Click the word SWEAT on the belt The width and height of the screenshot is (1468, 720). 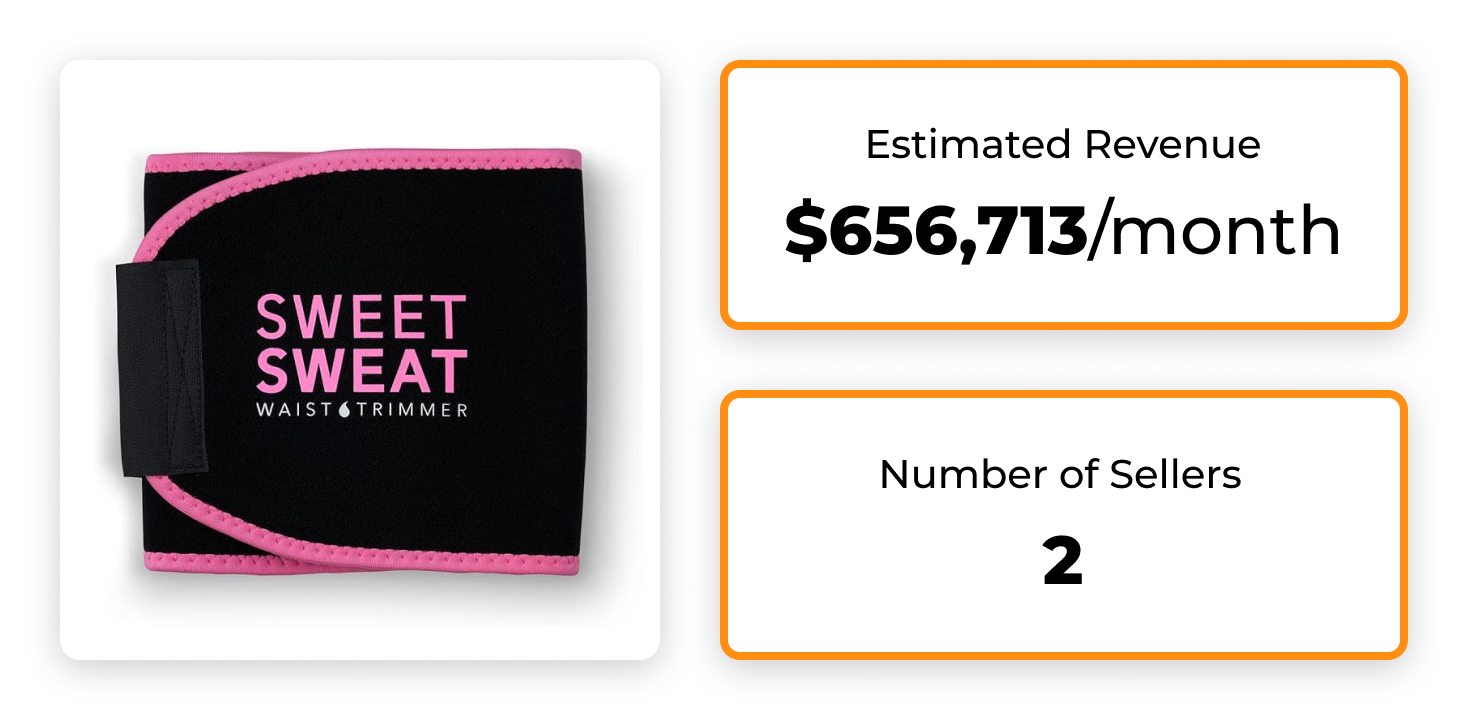coord(361,370)
